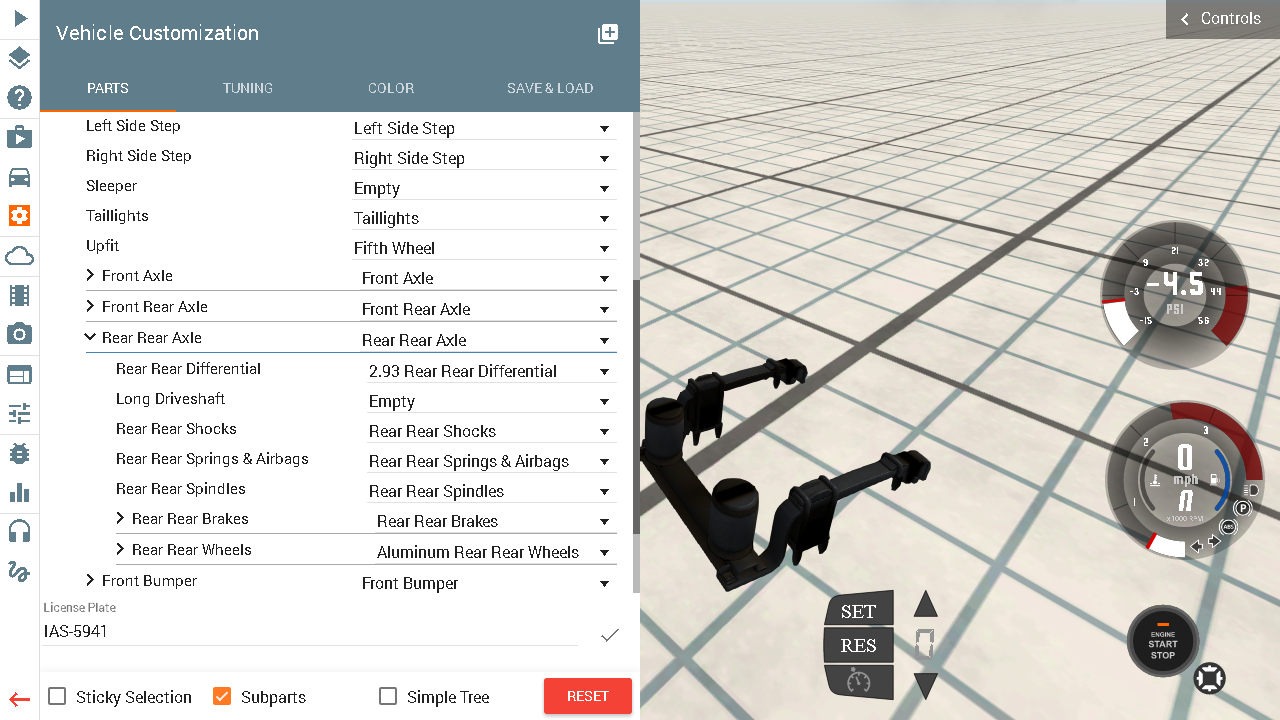1280x720 pixels.
Task: Click the Rear Rear Differential label
Action: point(188,369)
